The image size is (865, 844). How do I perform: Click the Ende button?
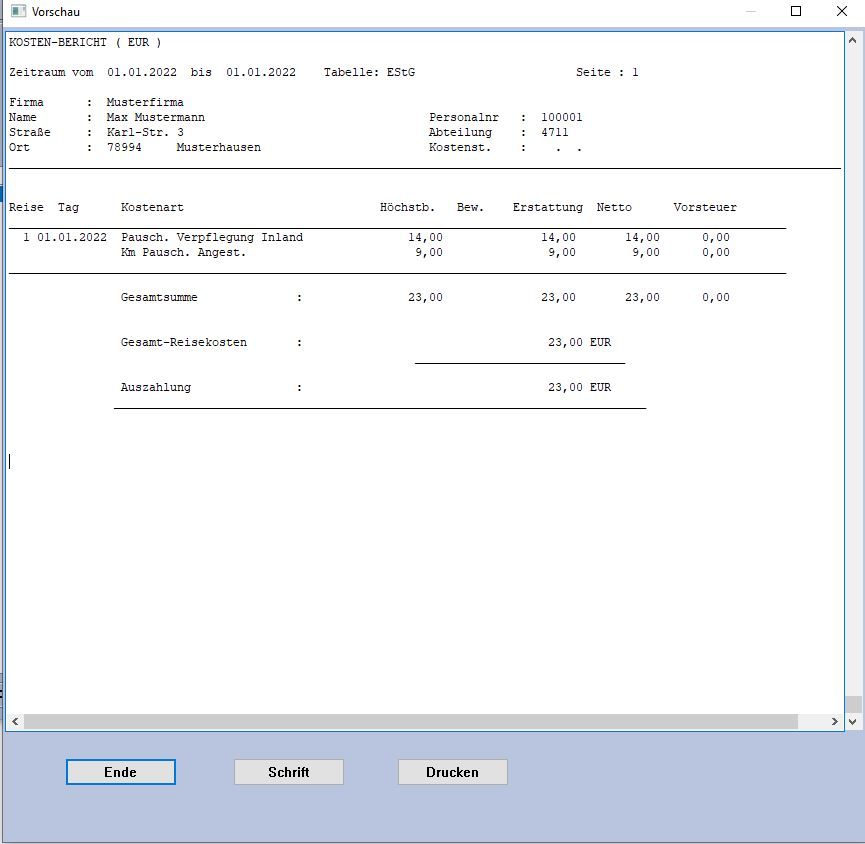pyautogui.click(x=121, y=772)
